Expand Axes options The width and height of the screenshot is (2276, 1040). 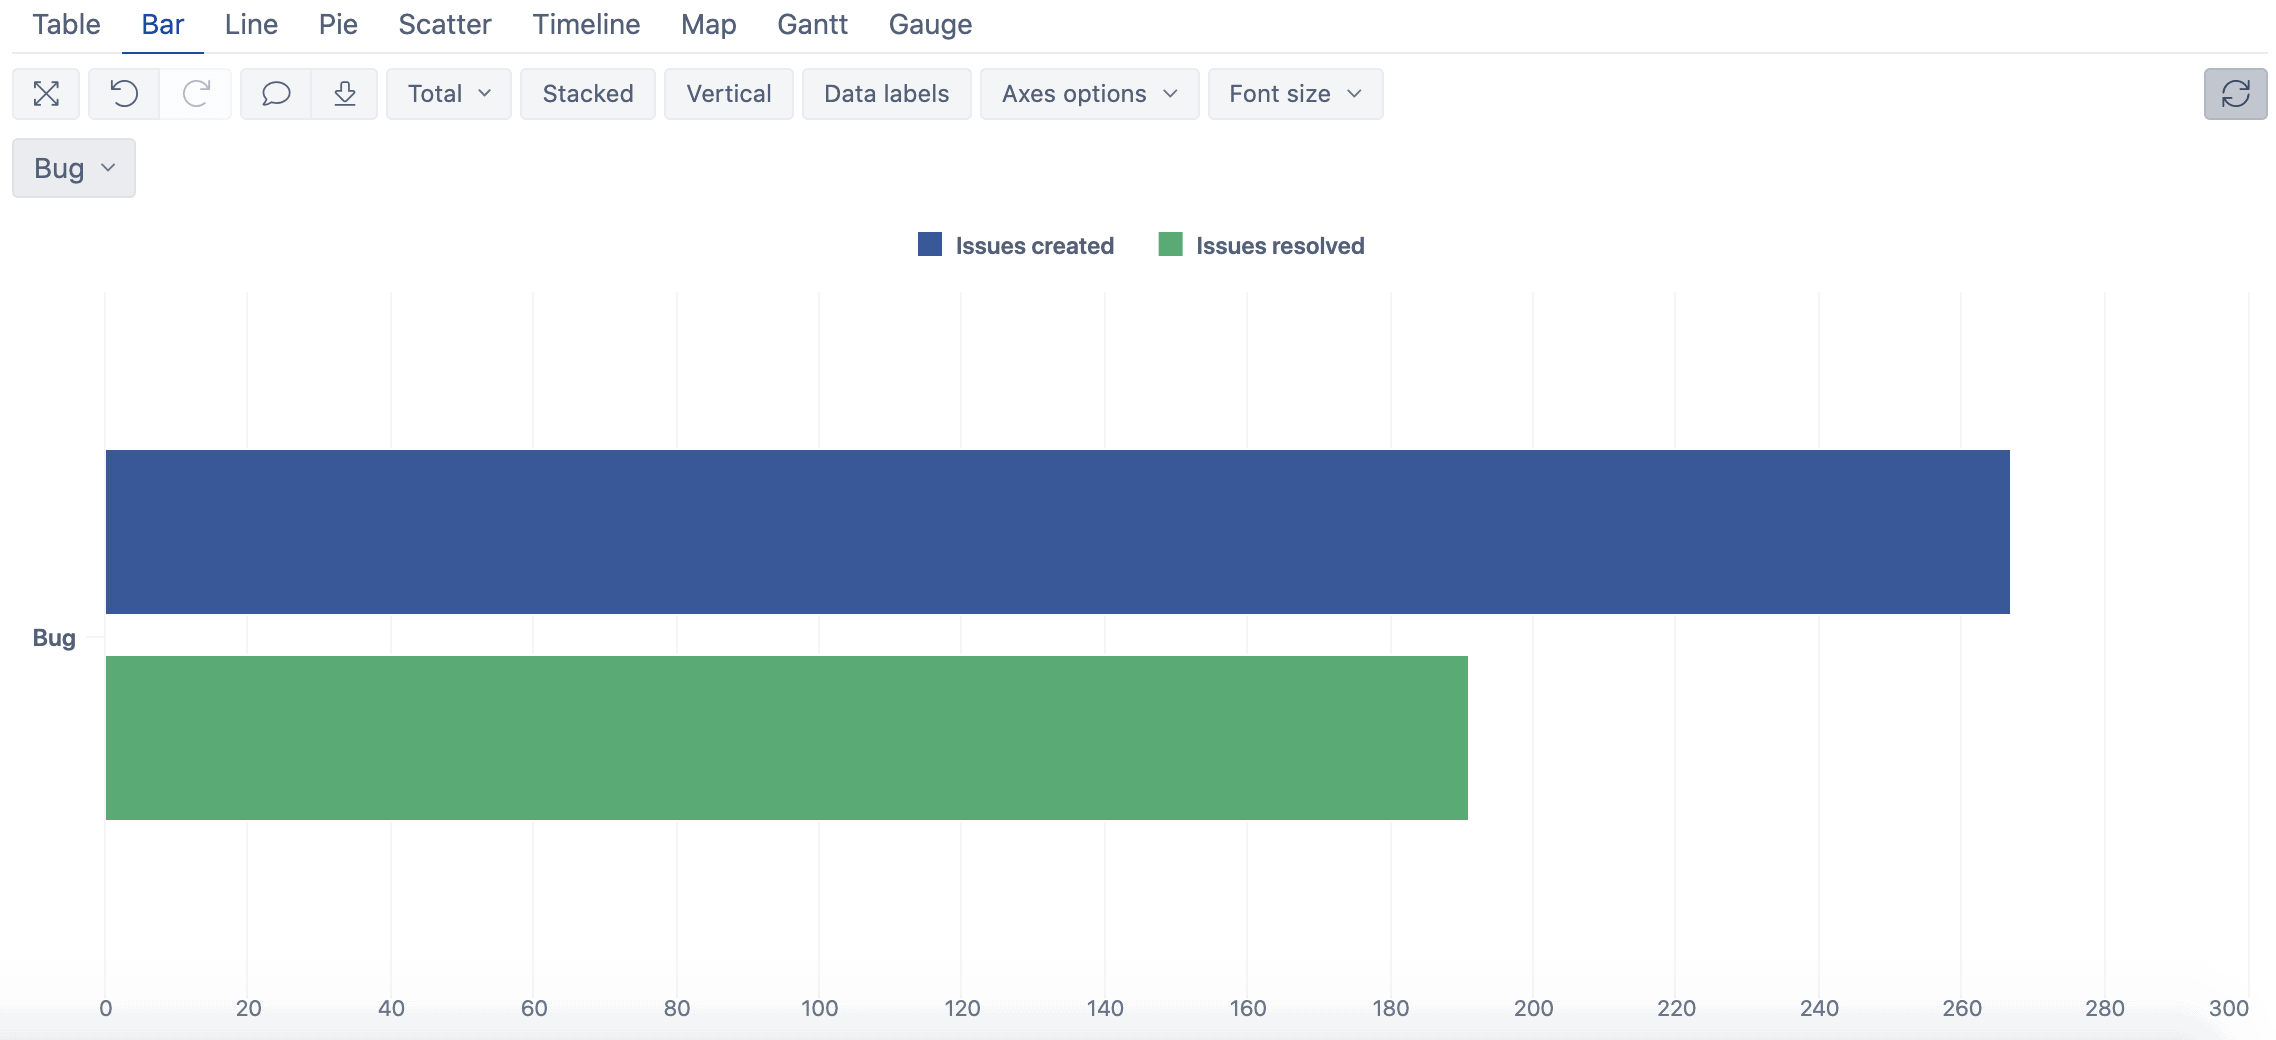(x=1089, y=93)
